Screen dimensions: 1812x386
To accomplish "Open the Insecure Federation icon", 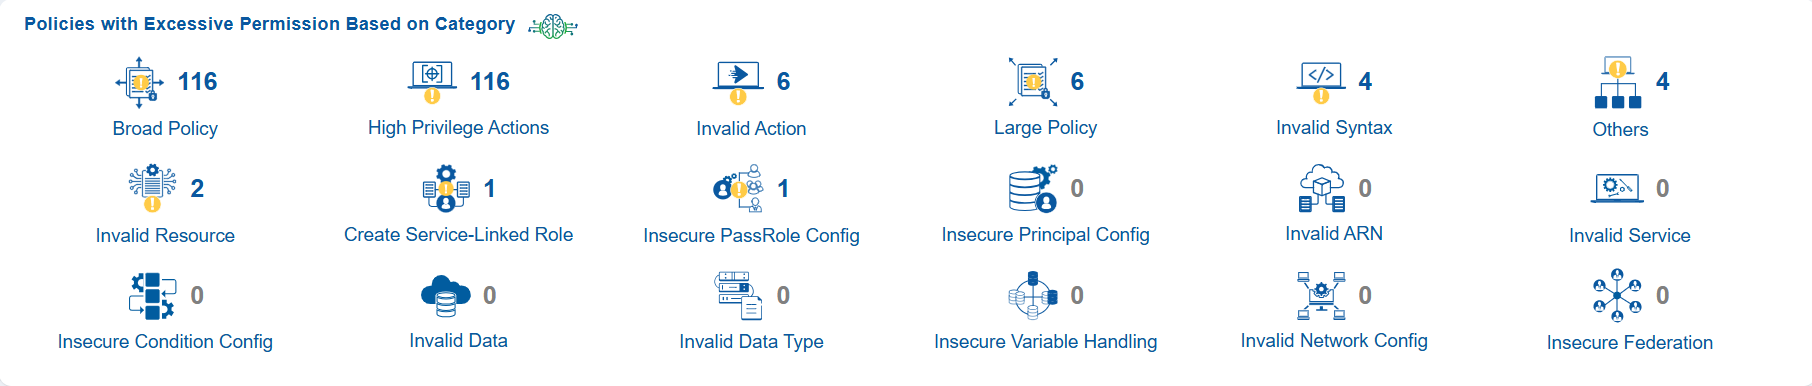I will [x=1617, y=295].
